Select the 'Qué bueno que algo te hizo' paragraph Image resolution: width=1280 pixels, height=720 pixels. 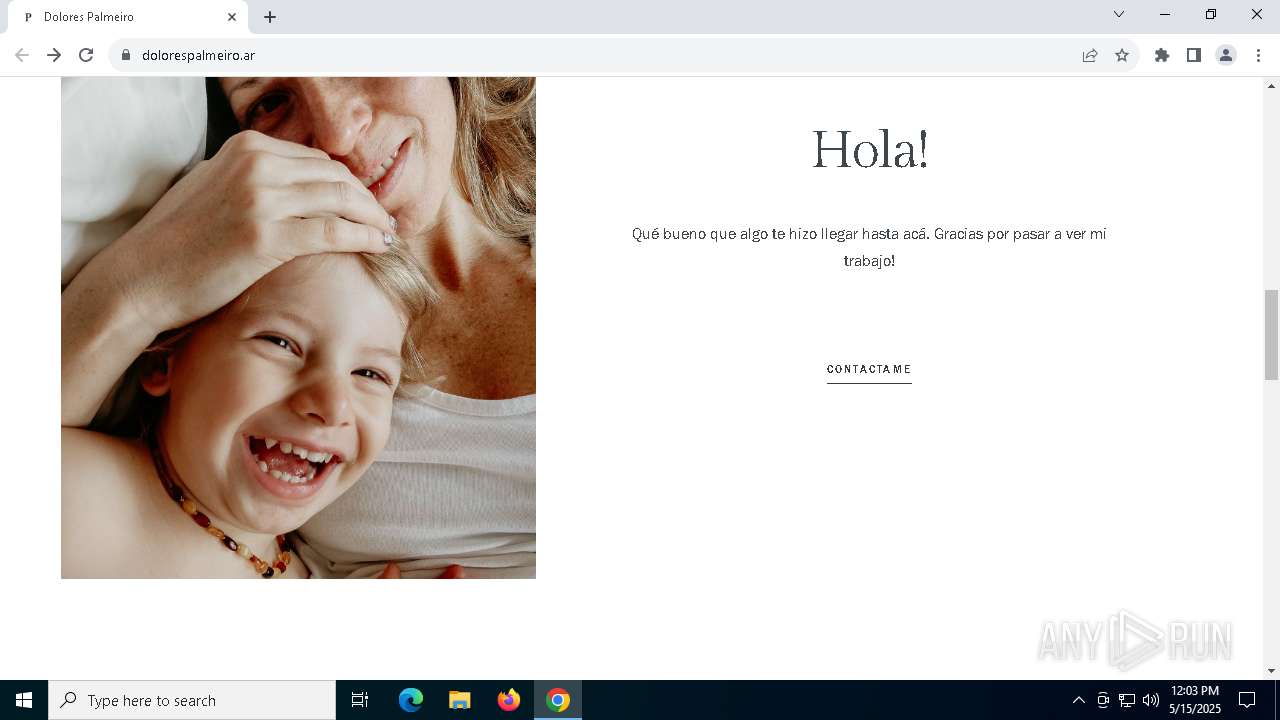coord(869,247)
